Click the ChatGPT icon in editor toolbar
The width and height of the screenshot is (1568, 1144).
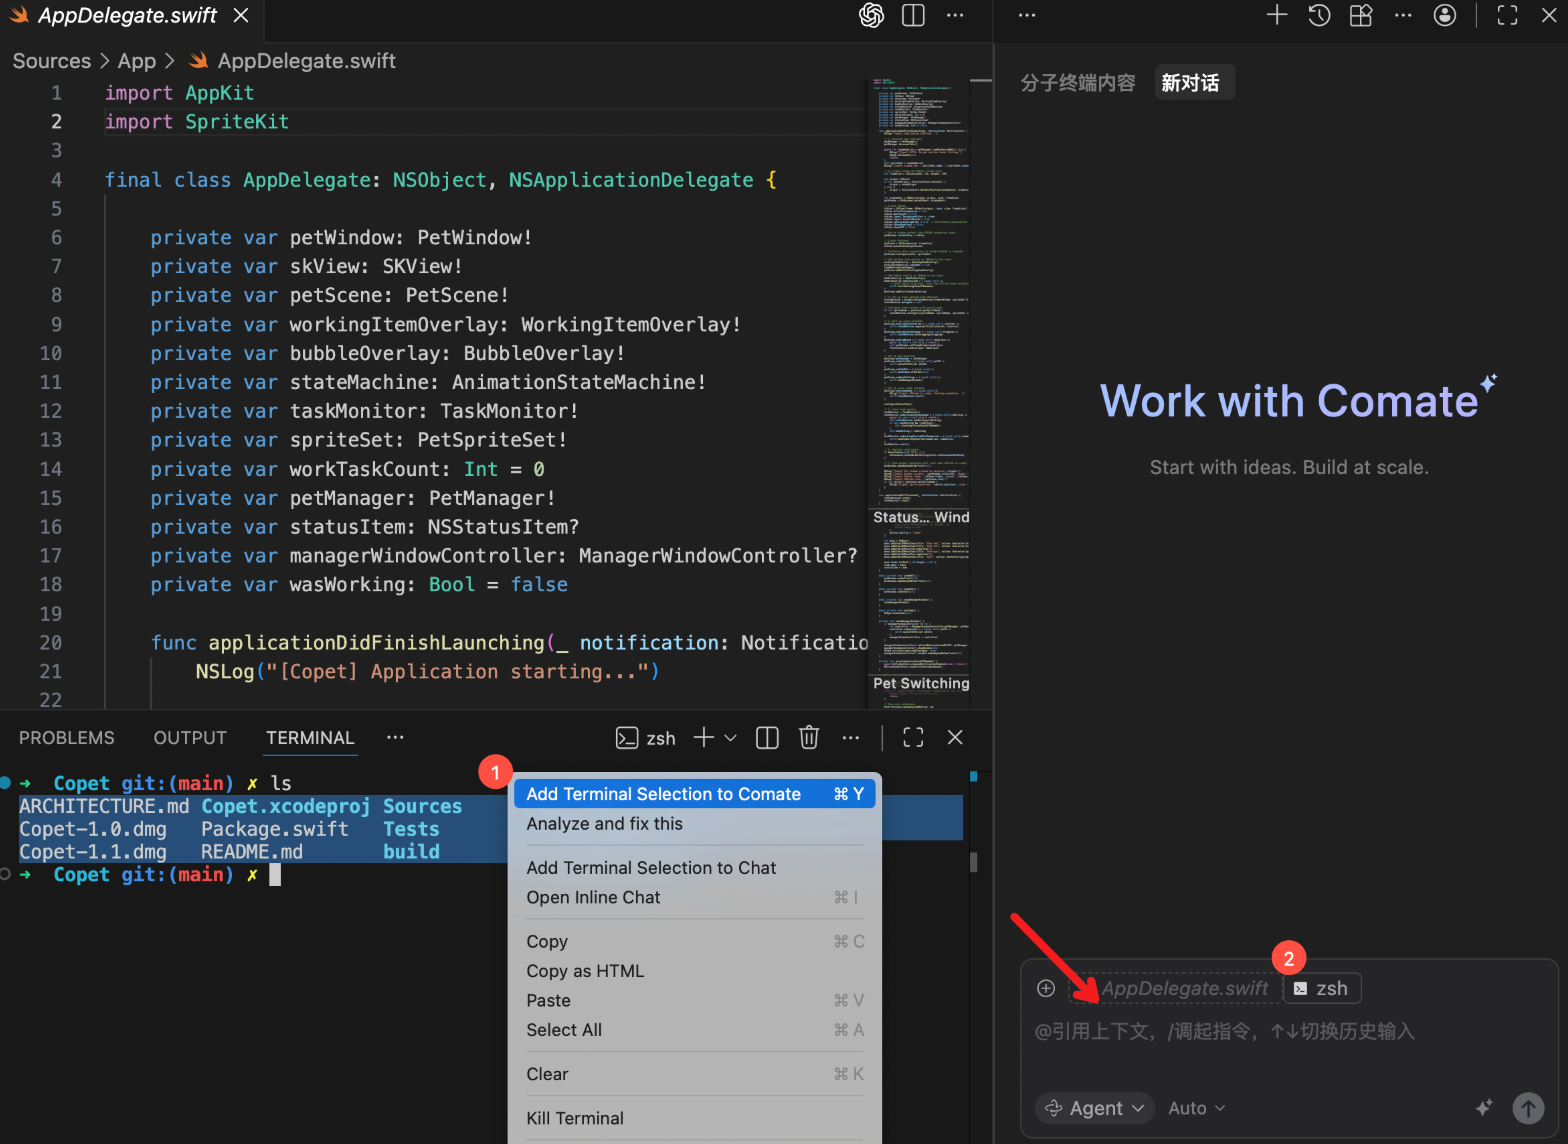[871, 15]
